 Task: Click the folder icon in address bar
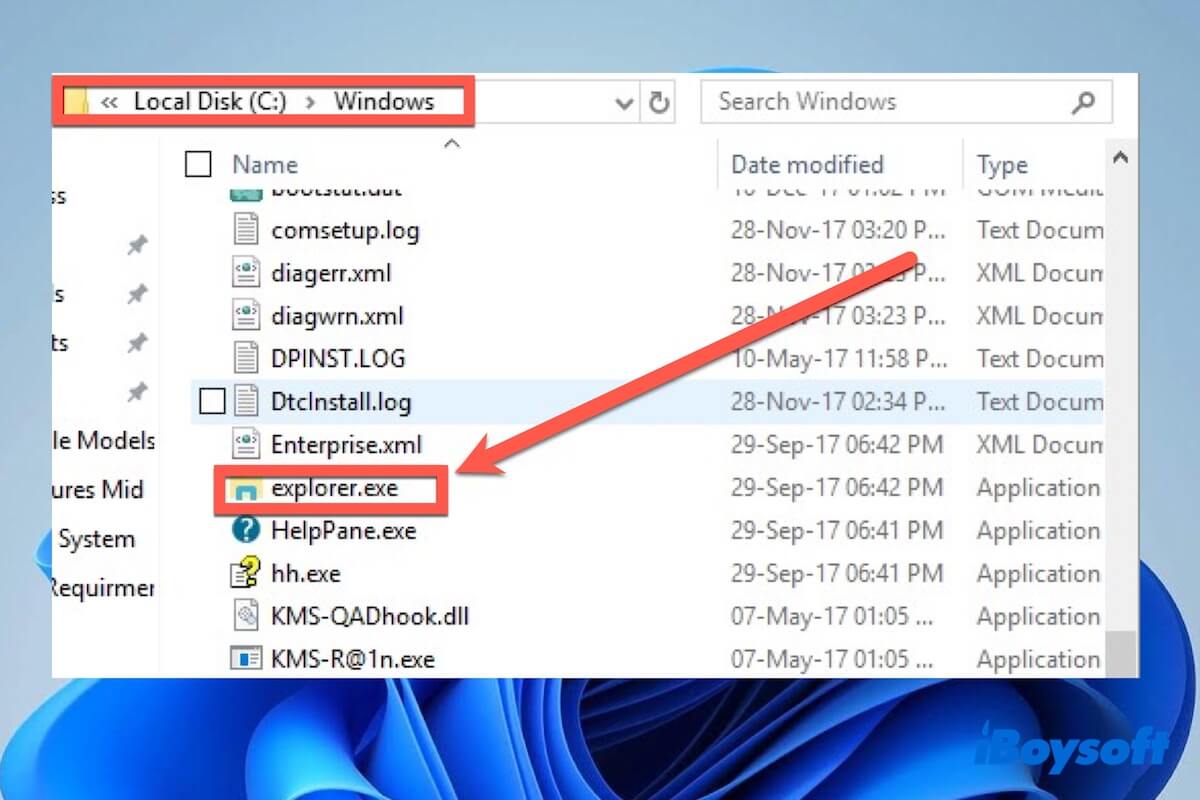click(76, 102)
